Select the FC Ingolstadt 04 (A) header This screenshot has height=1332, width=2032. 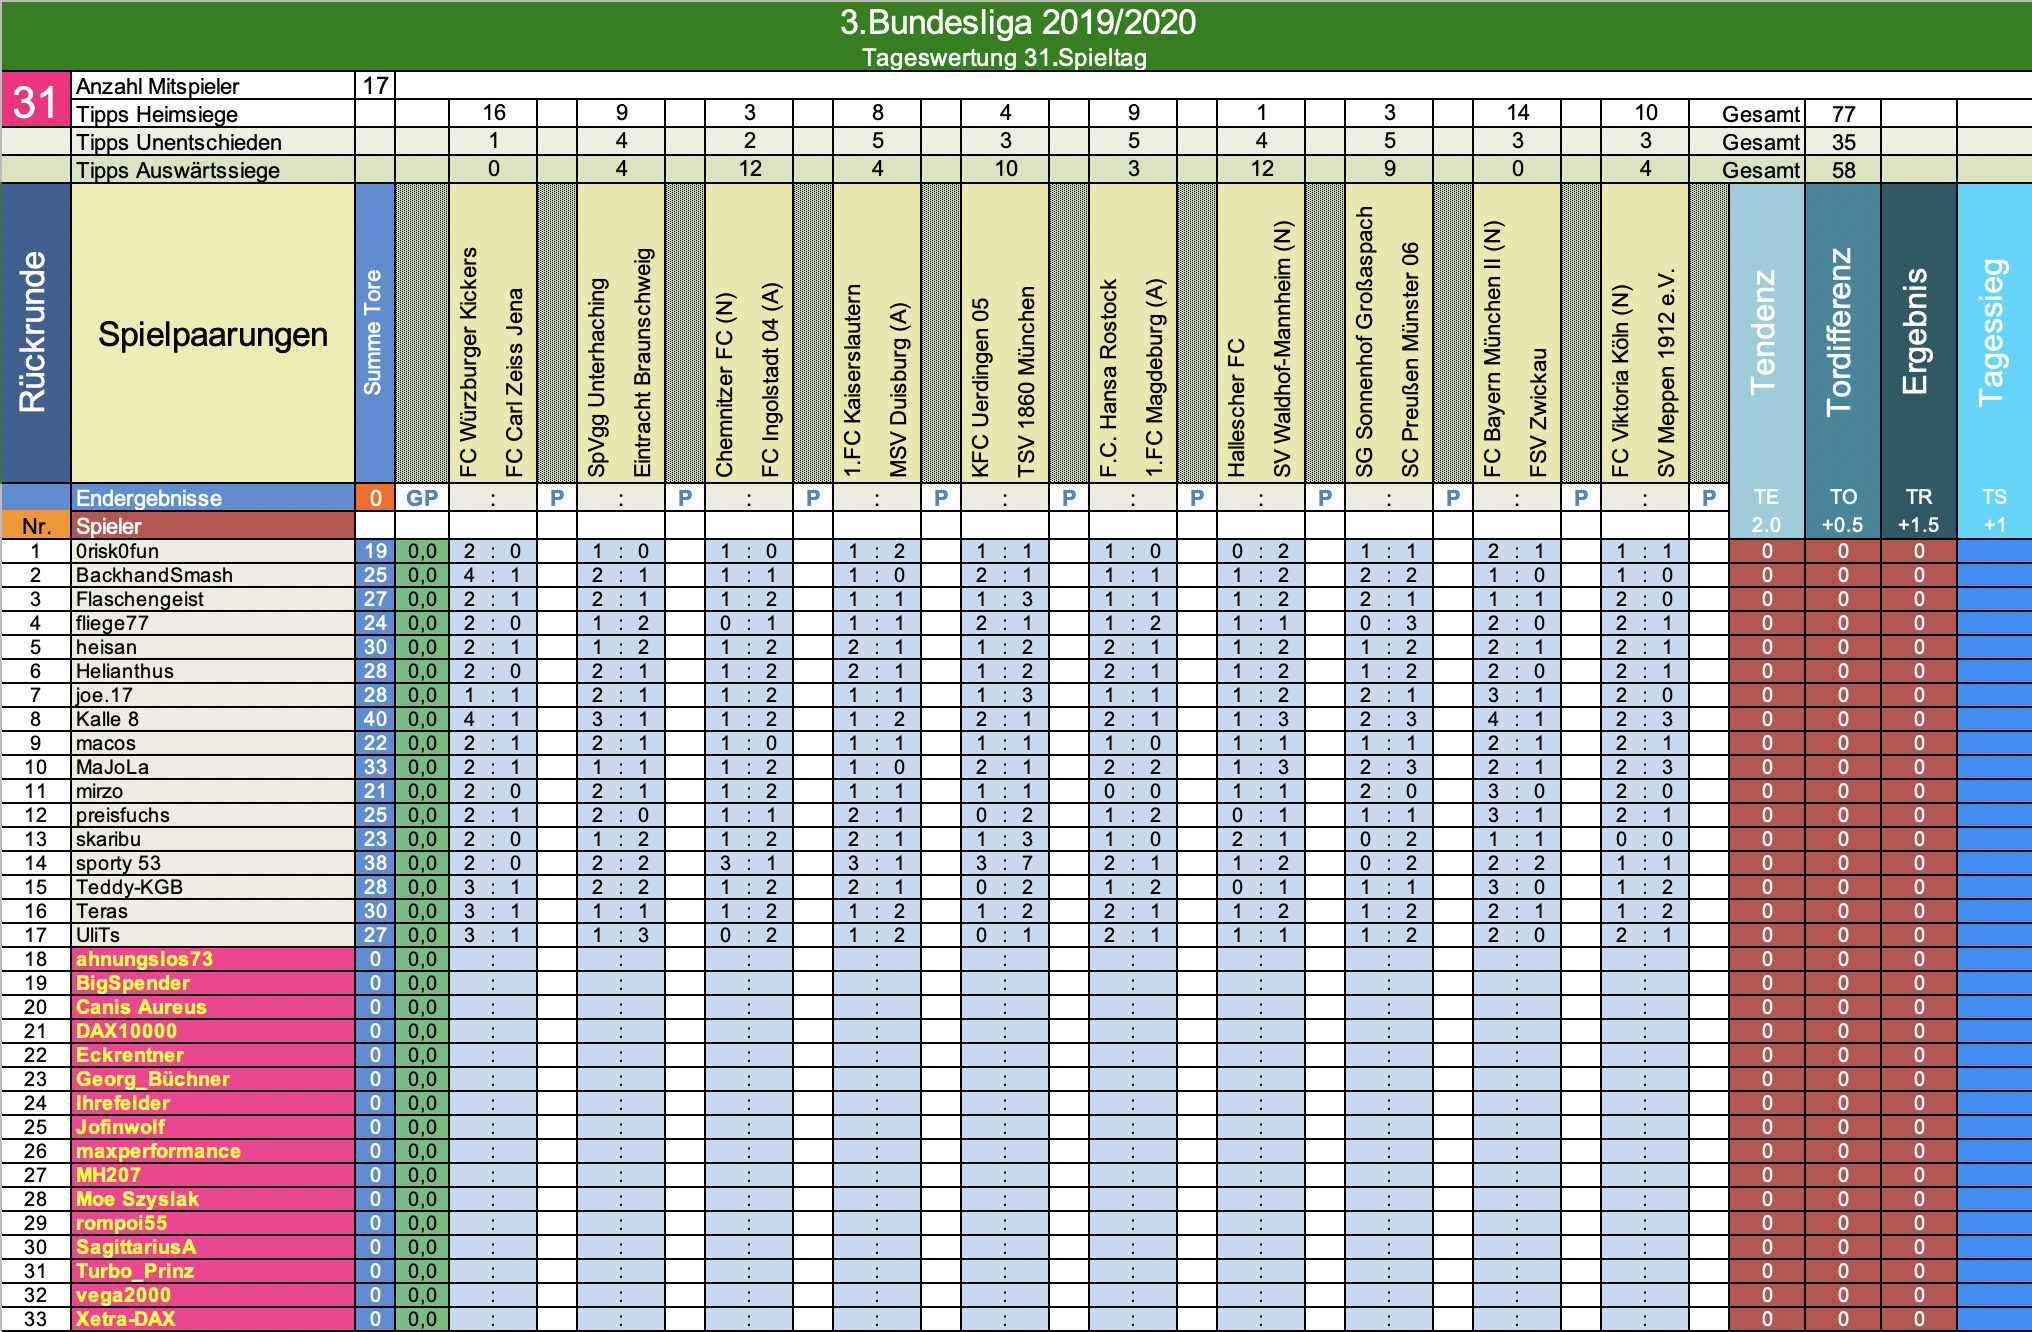pos(770,380)
